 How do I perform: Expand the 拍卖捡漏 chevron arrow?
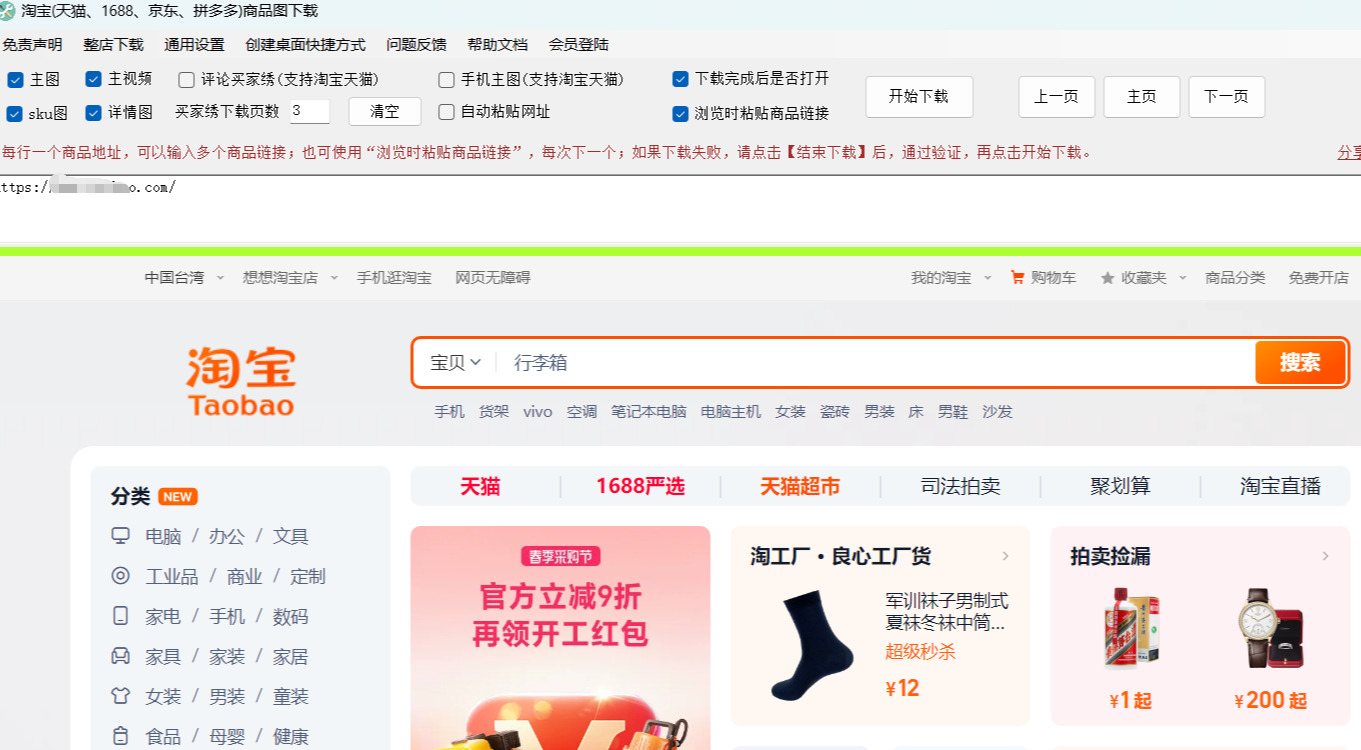(x=1326, y=556)
